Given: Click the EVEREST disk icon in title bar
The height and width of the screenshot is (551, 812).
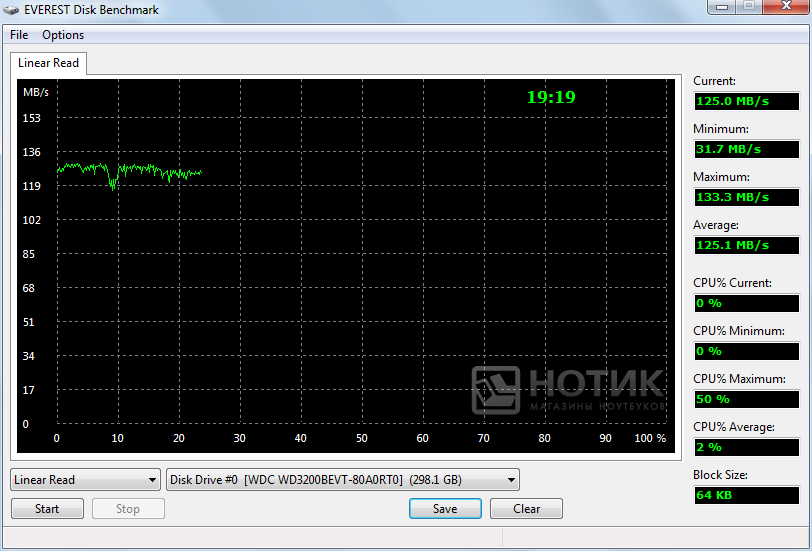Looking at the screenshot, I should tap(11, 10).
